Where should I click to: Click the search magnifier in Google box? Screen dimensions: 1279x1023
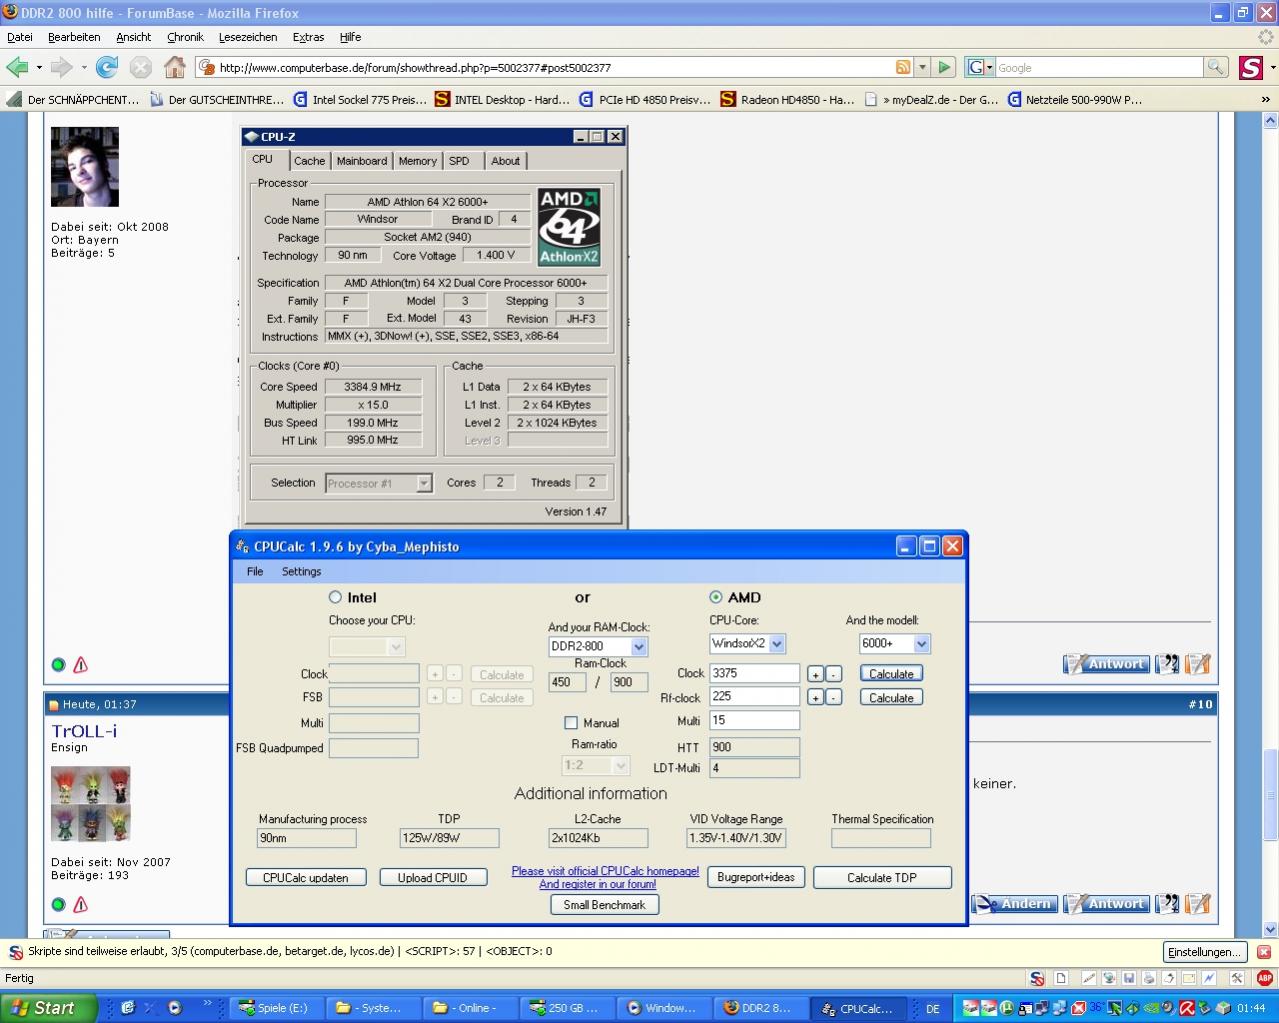[x=1215, y=67]
